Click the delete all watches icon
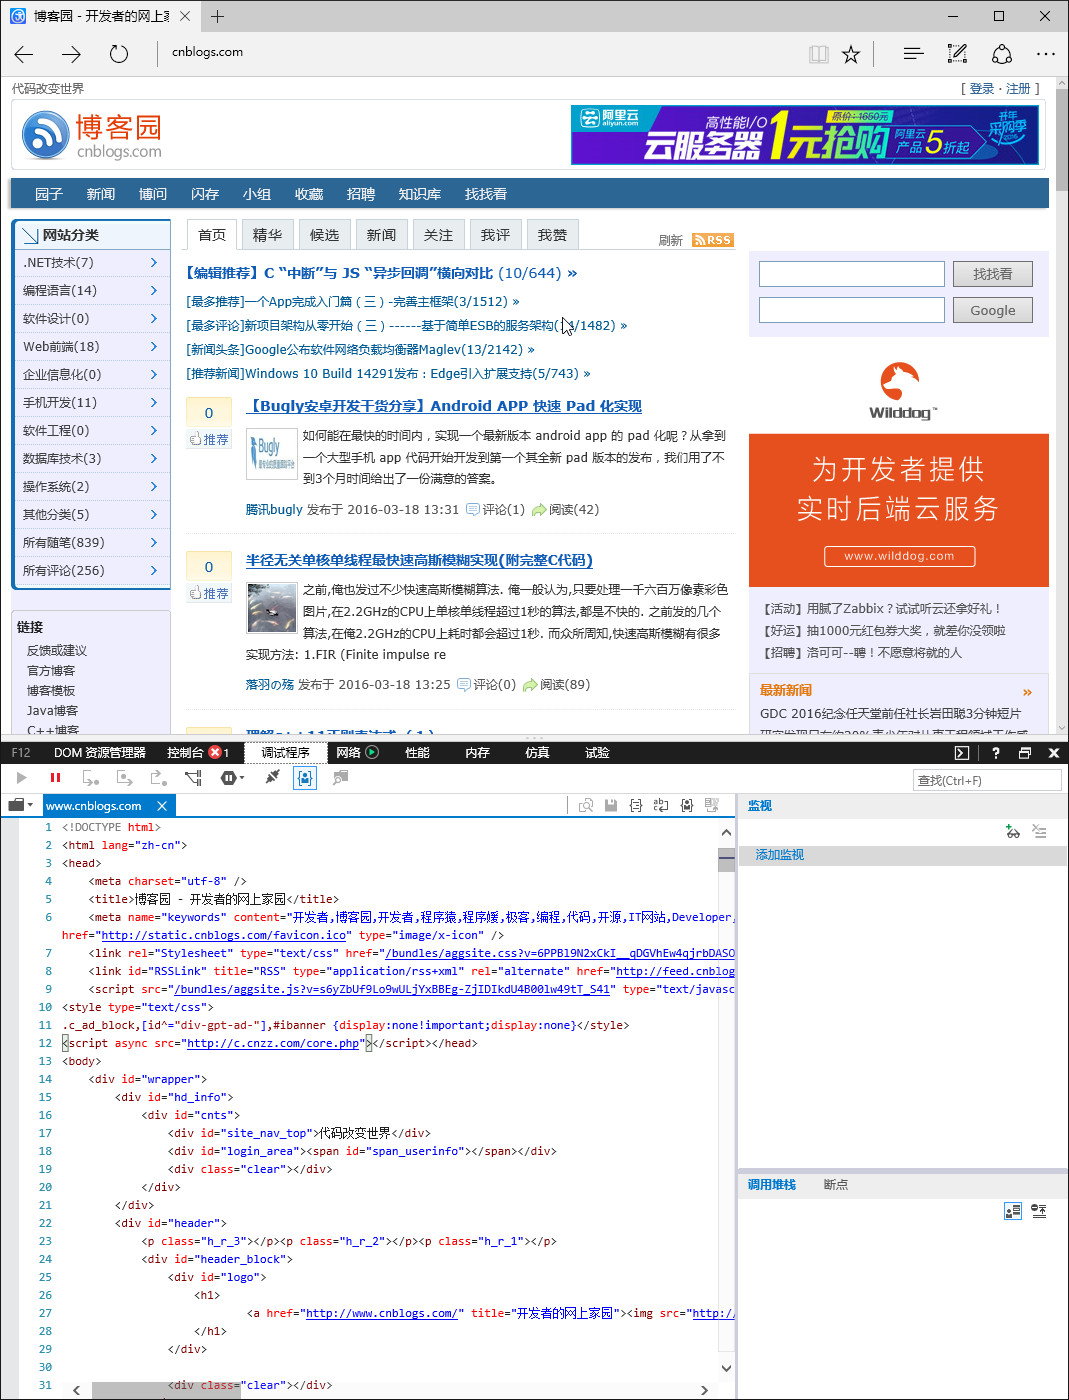The image size is (1069, 1400). pyautogui.click(x=1040, y=831)
